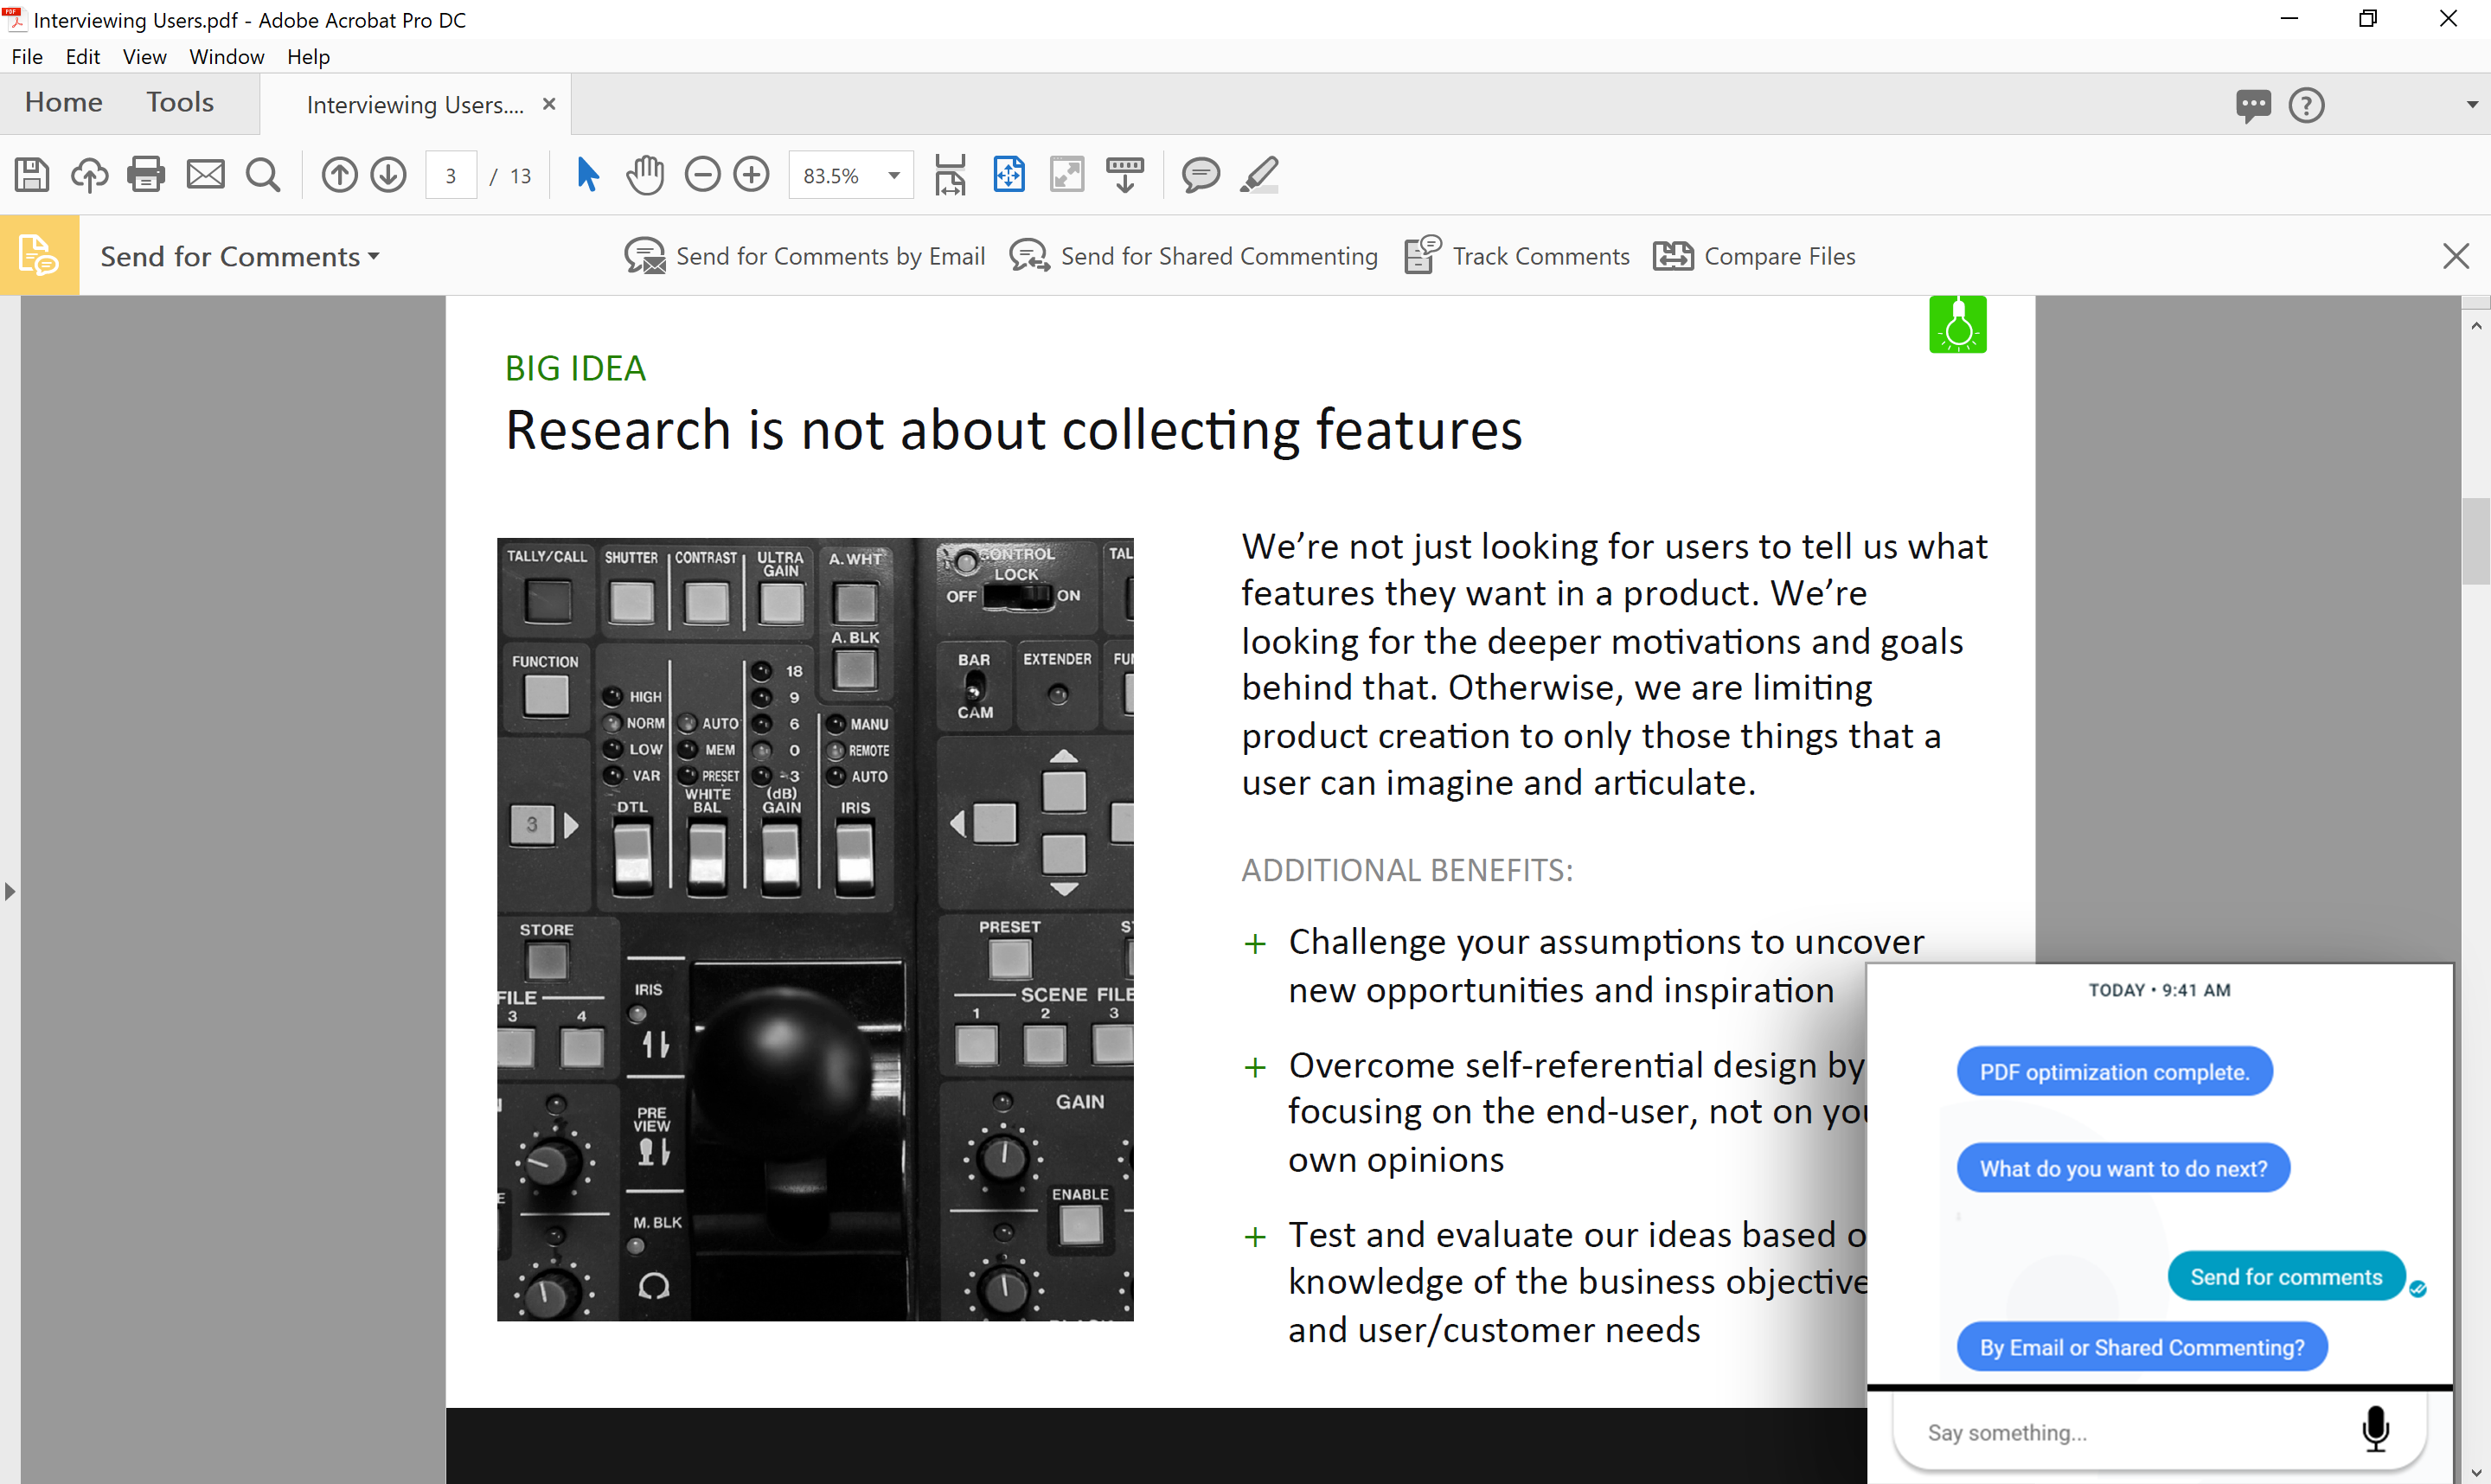
Task: Click the 'PDF optimization complete.' chat bubble
Action: (2114, 1071)
